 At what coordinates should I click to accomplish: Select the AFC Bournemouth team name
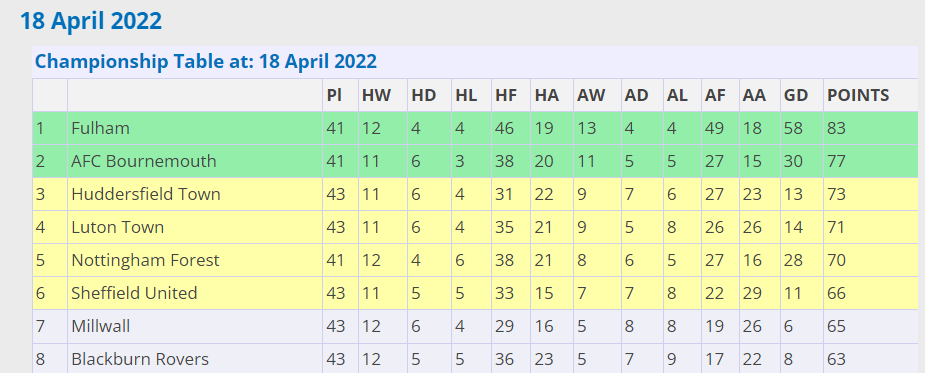[144, 161]
